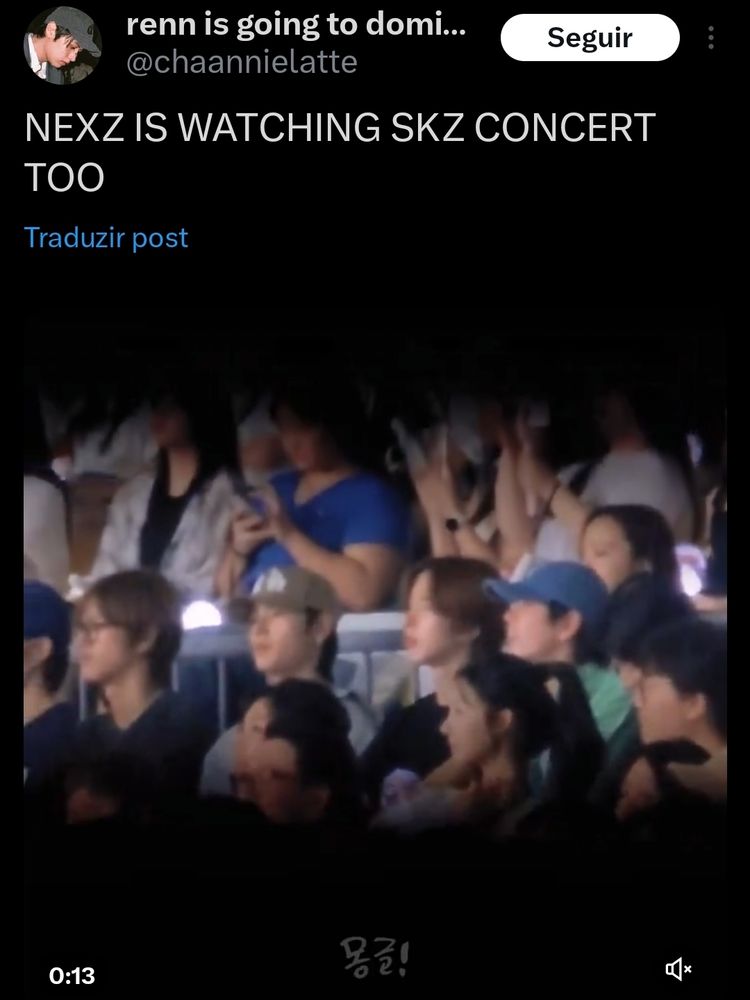Open the three-dot more options menu
The width and height of the screenshot is (750, 1000).
pyautogui.click(x=710, y=38)
